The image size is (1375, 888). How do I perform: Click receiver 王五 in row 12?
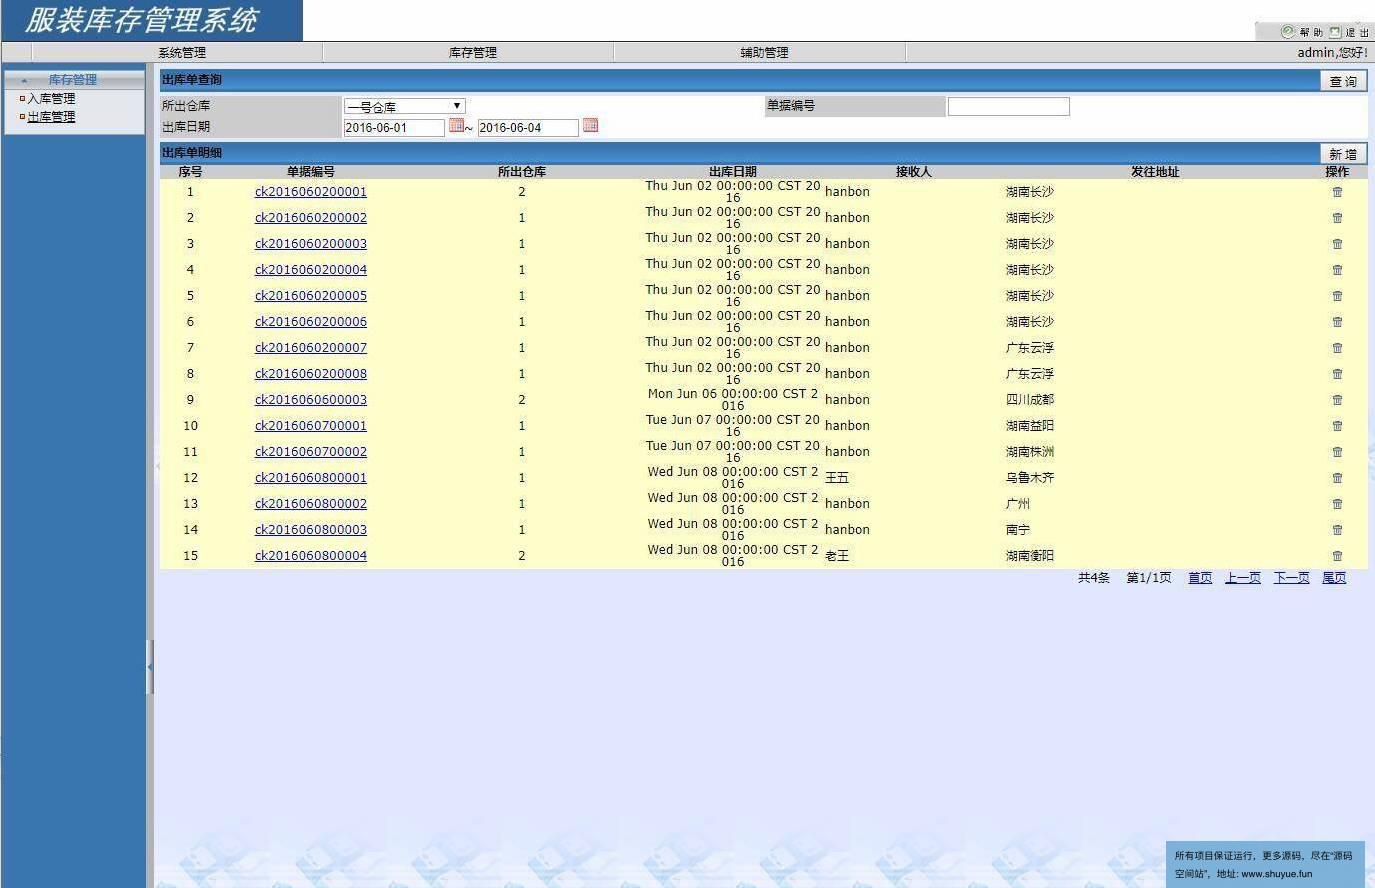tap(837, 478)
